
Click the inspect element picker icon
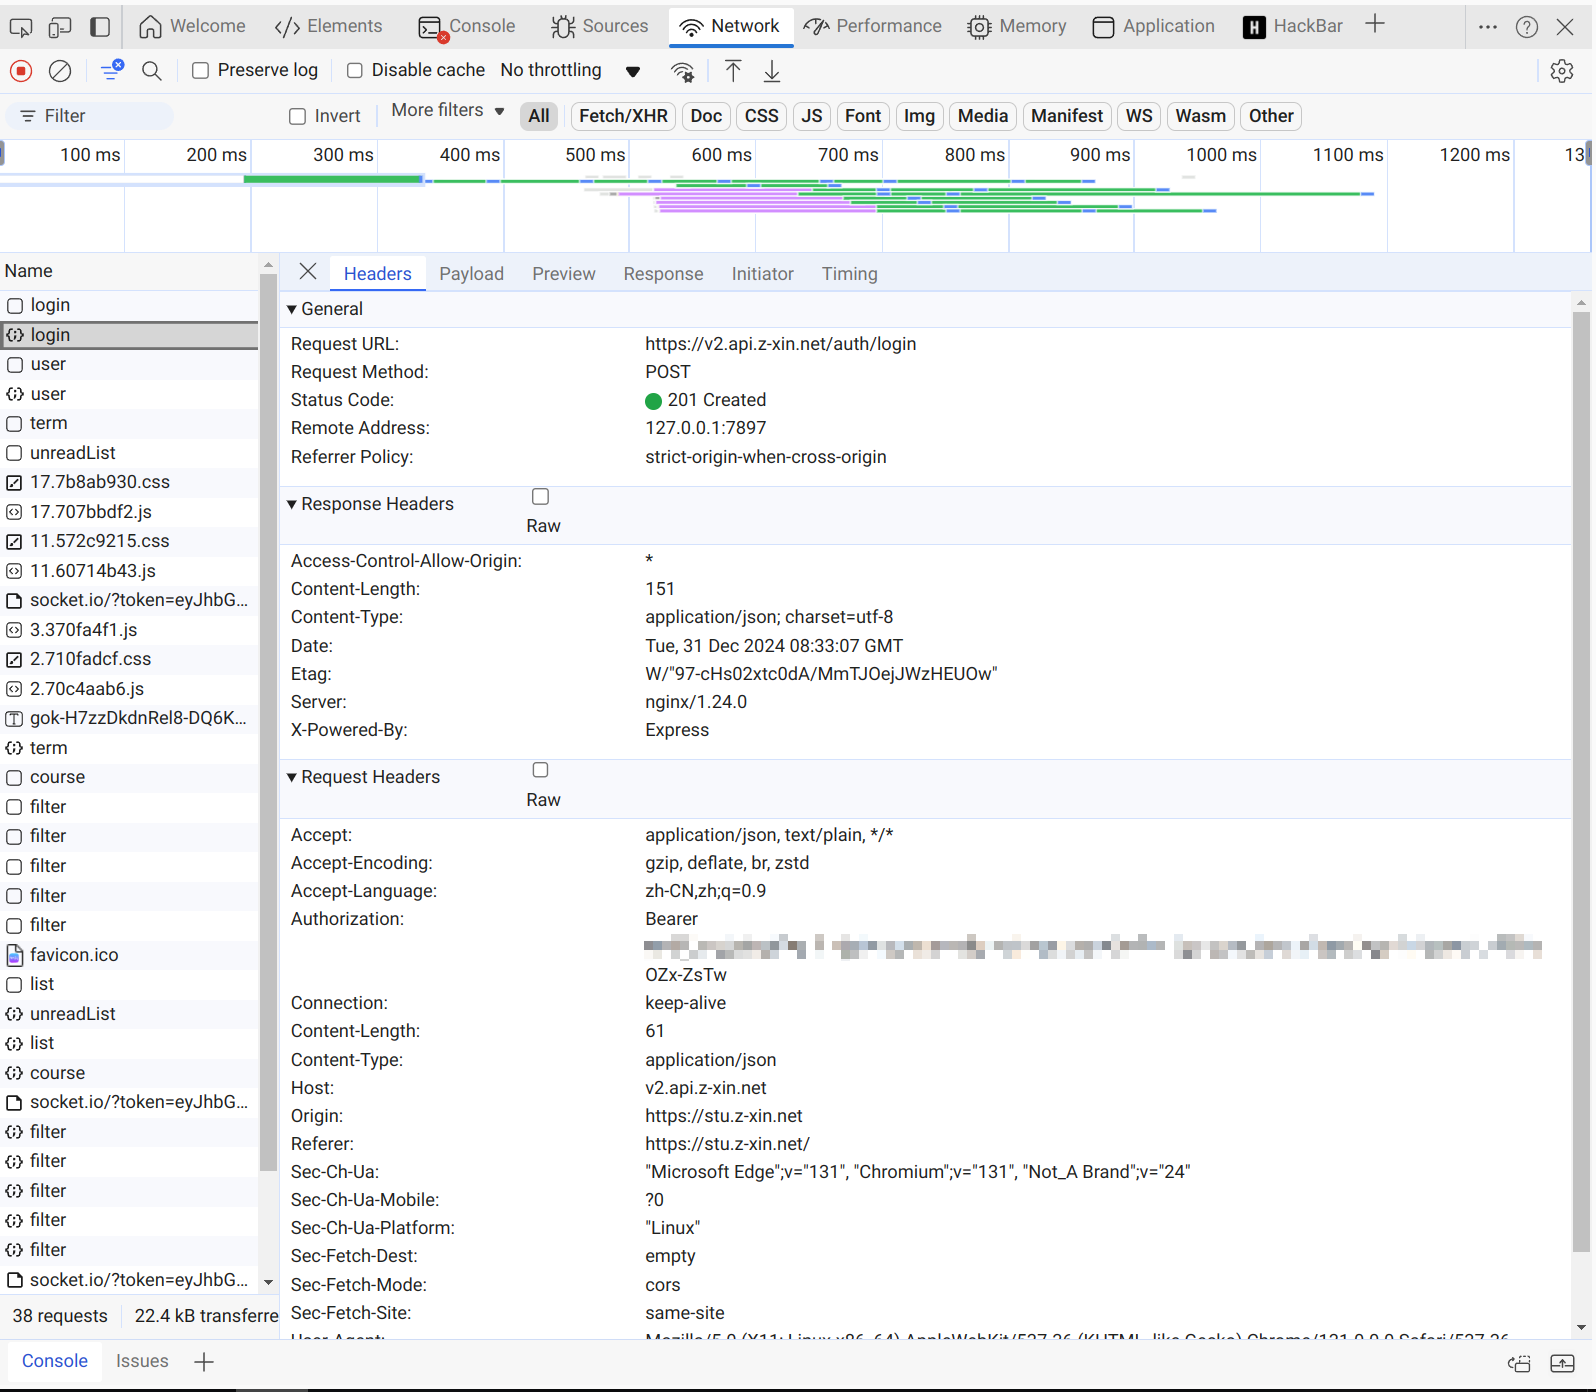click(20, 27)
